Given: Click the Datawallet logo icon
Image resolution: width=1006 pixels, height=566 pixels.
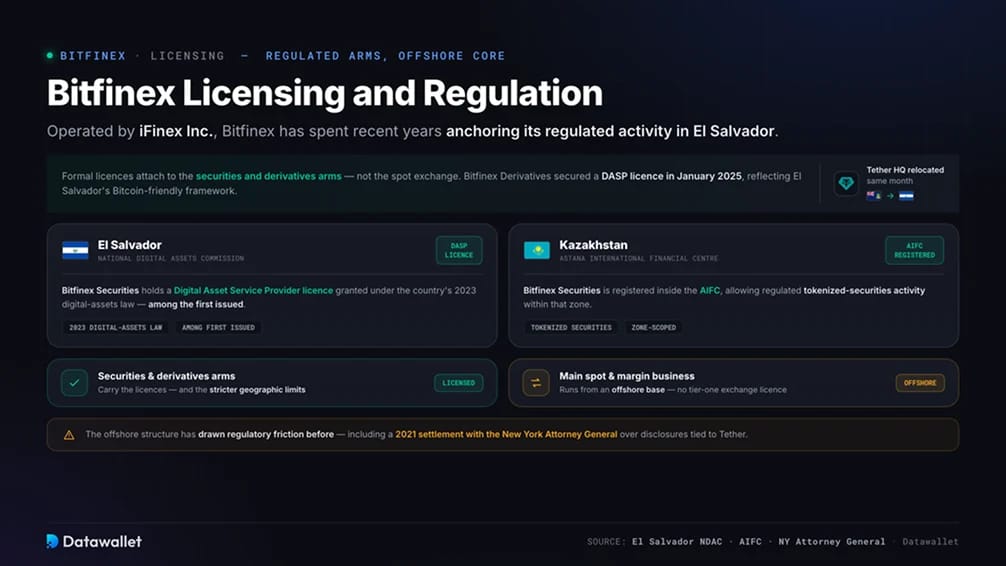Looking at the screenshot, I should pos(53,541).
